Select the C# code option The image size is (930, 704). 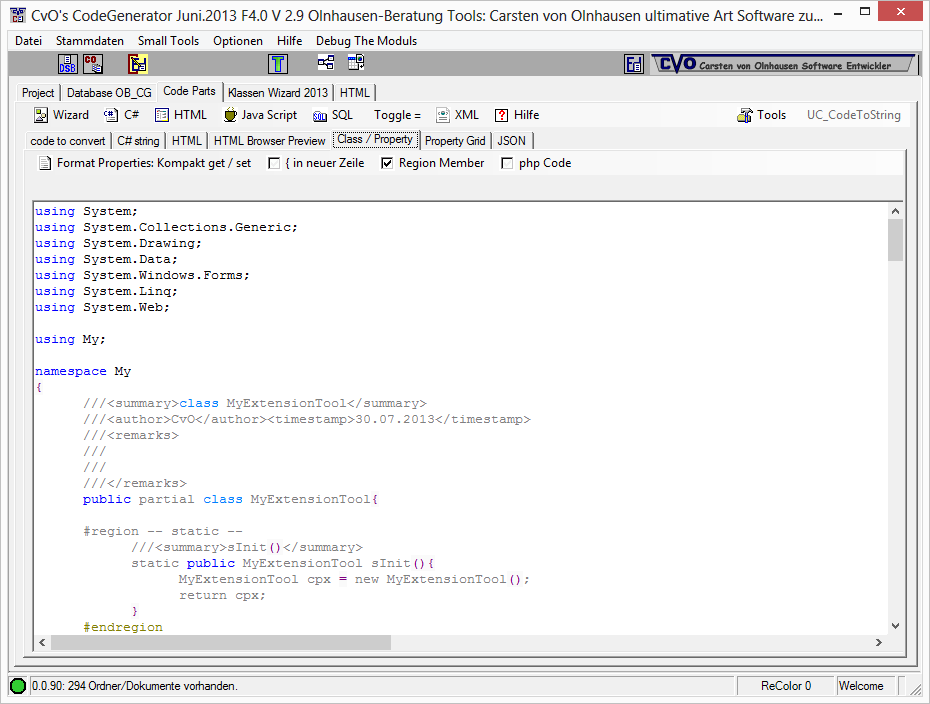(122, 115)
